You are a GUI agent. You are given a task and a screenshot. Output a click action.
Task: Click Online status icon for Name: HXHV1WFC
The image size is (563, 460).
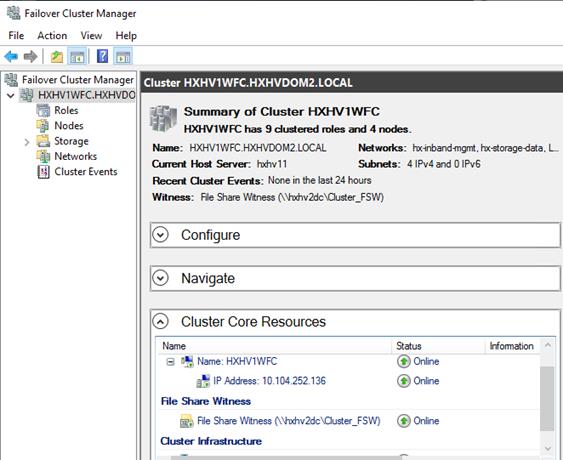point(404,361)
